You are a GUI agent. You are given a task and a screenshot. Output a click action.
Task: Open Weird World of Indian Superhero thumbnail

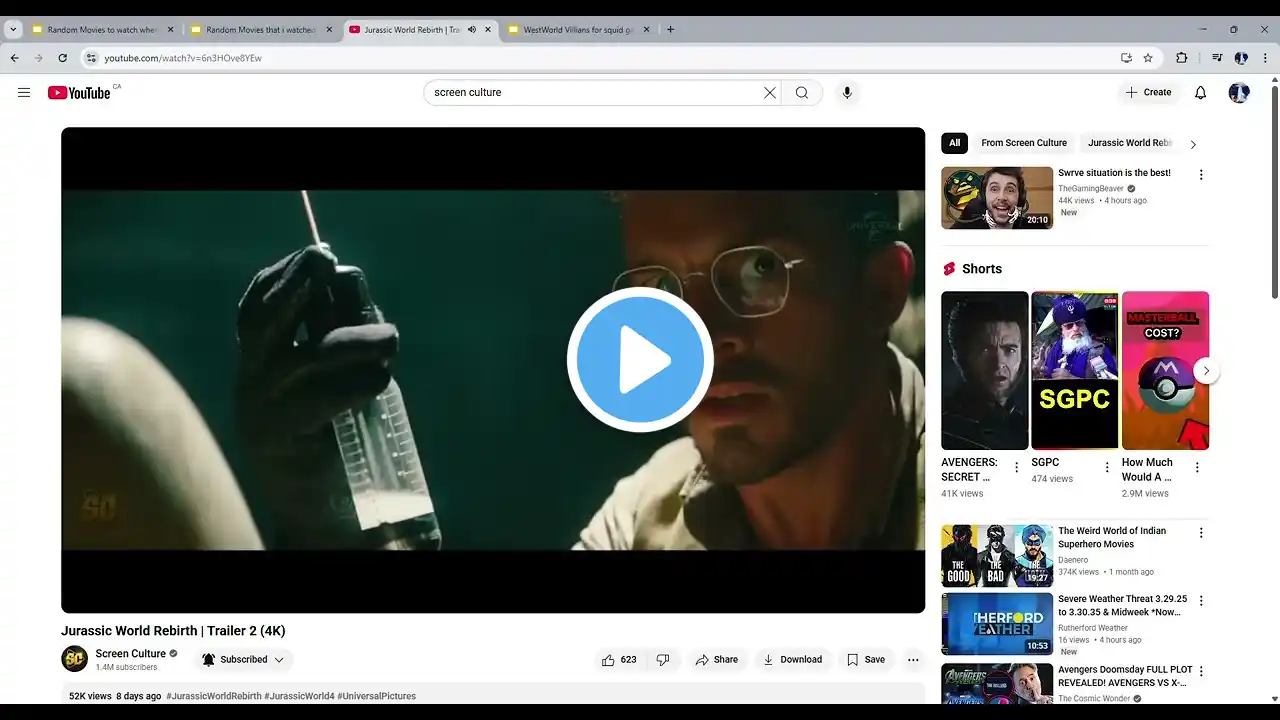997,556
